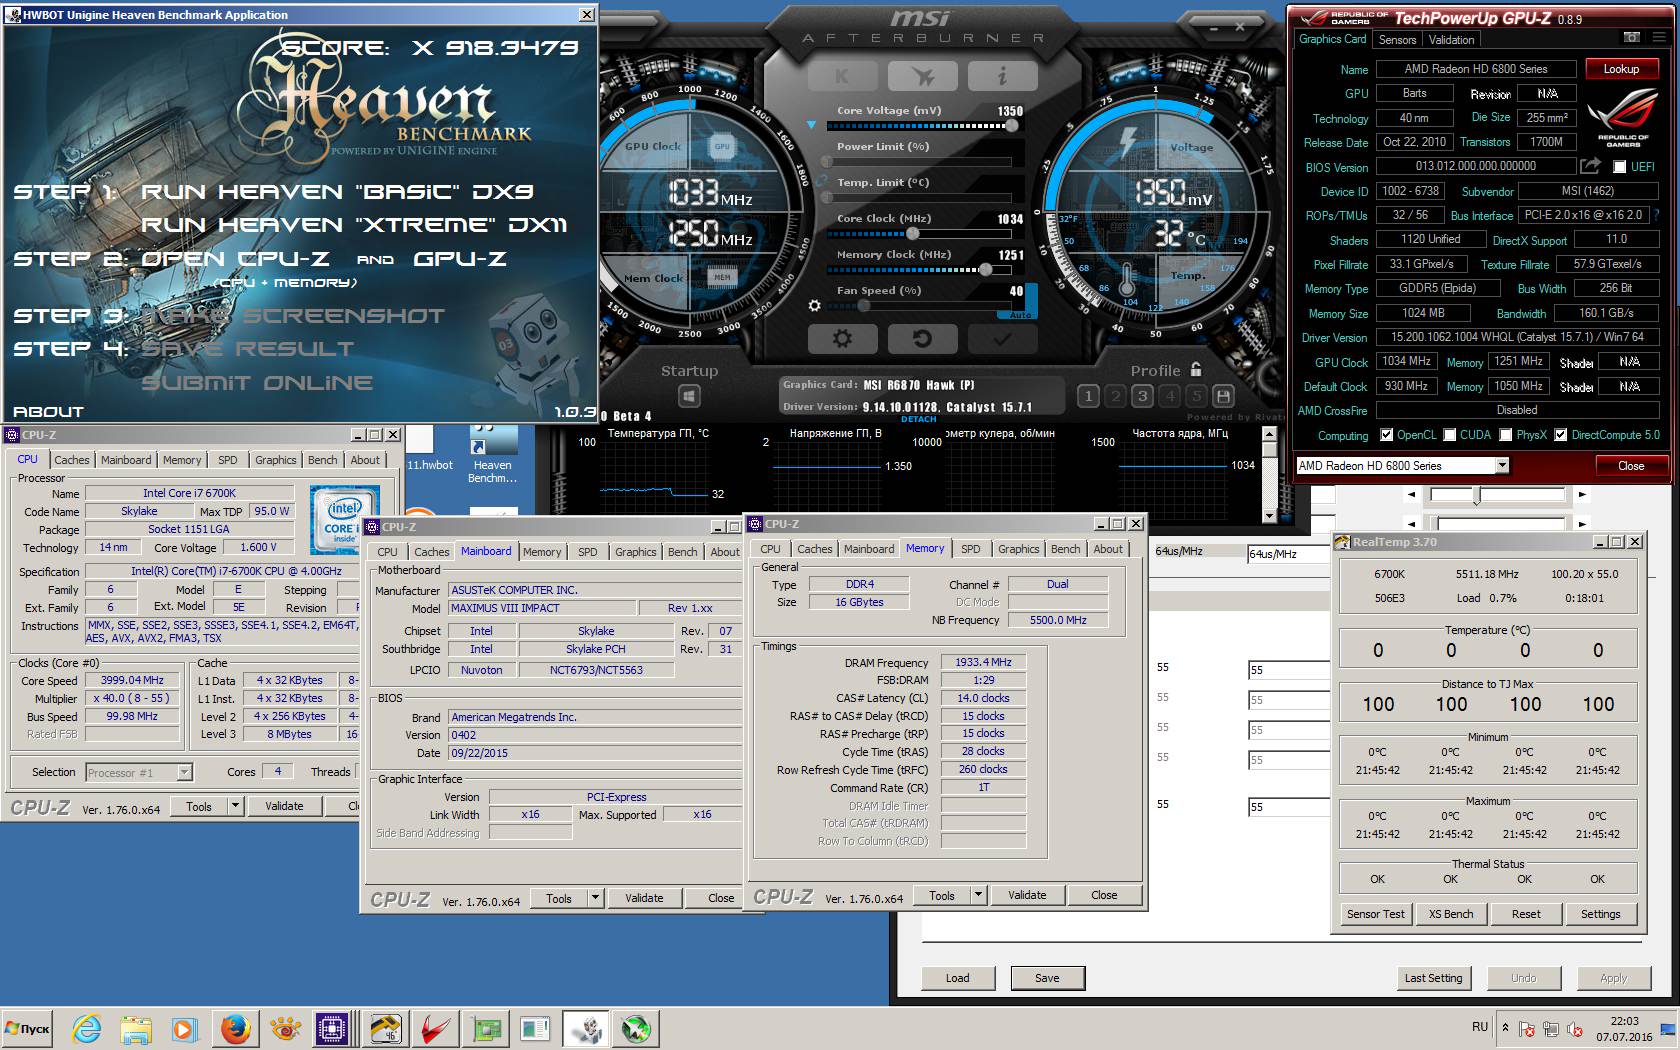Reset Afterburner settings with the circular arrow

coord(922,338)
